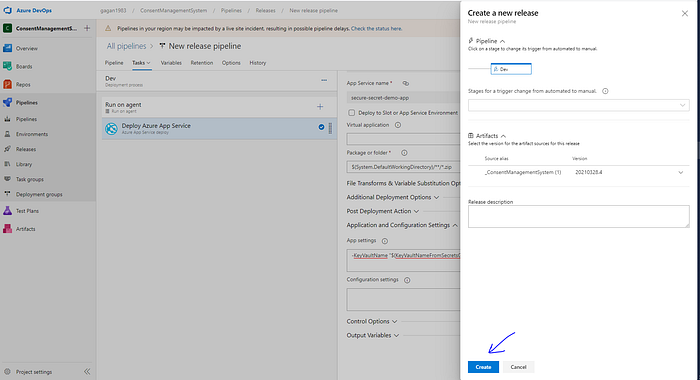Open Environments in the sidebar
700x380 pixels.
click(32, 134)
